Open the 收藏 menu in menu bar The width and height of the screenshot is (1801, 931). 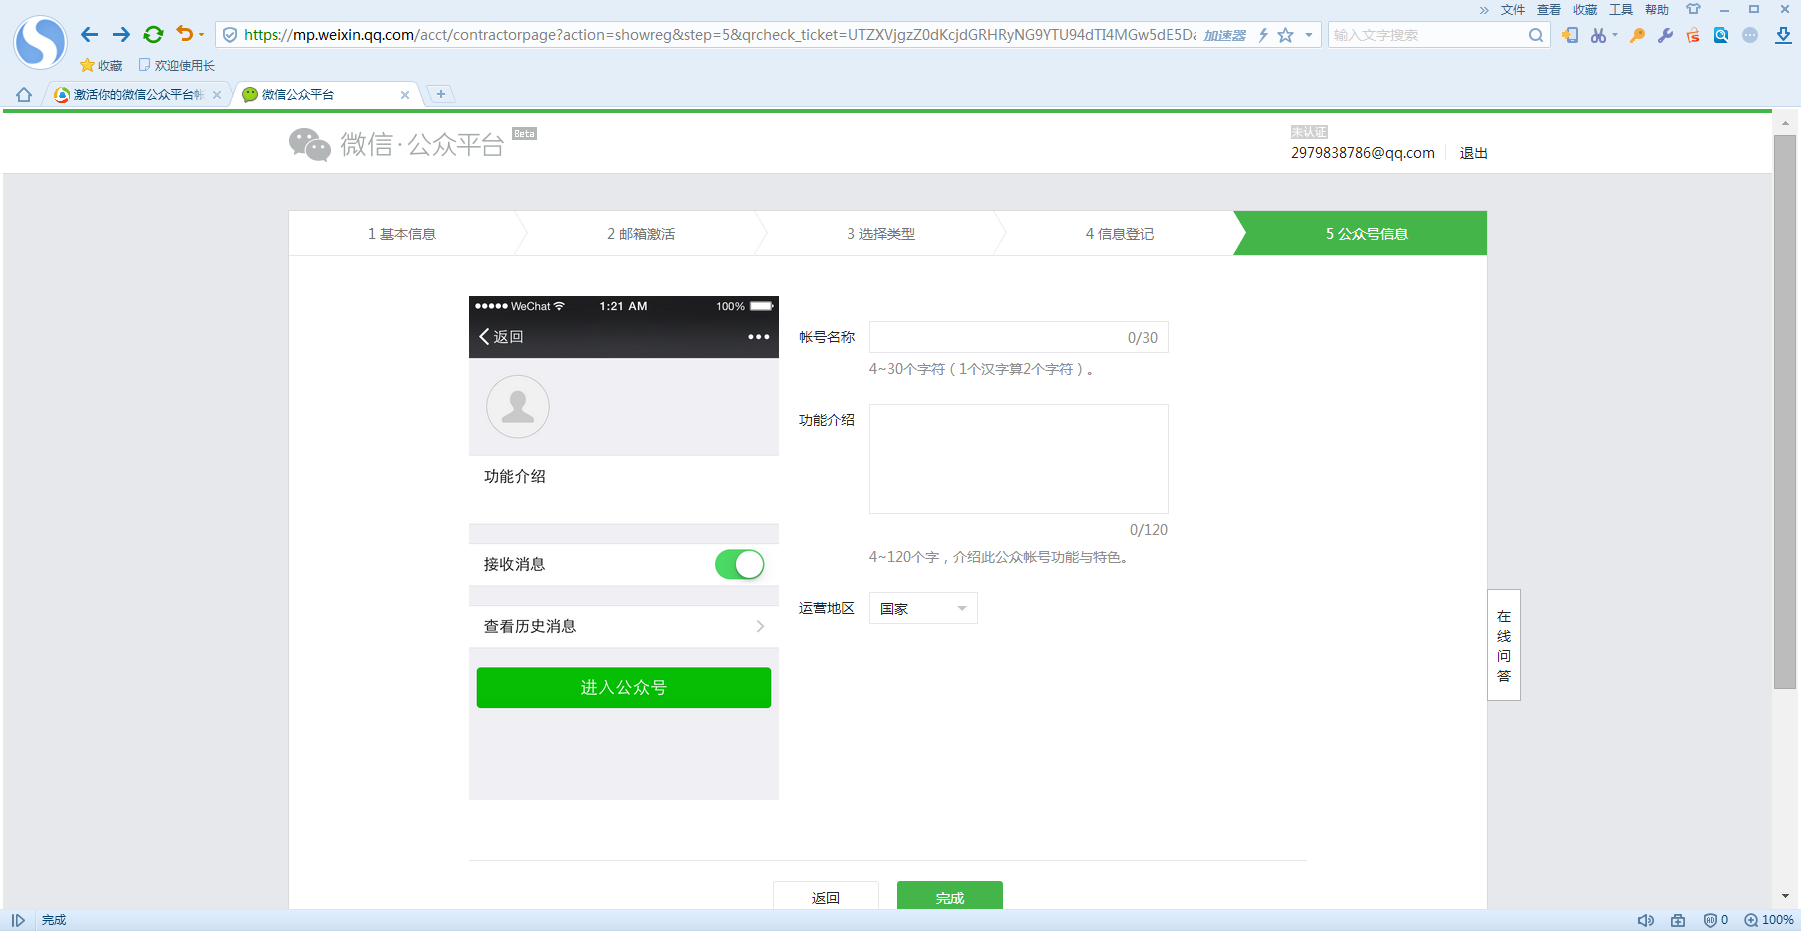point(1585,10)
